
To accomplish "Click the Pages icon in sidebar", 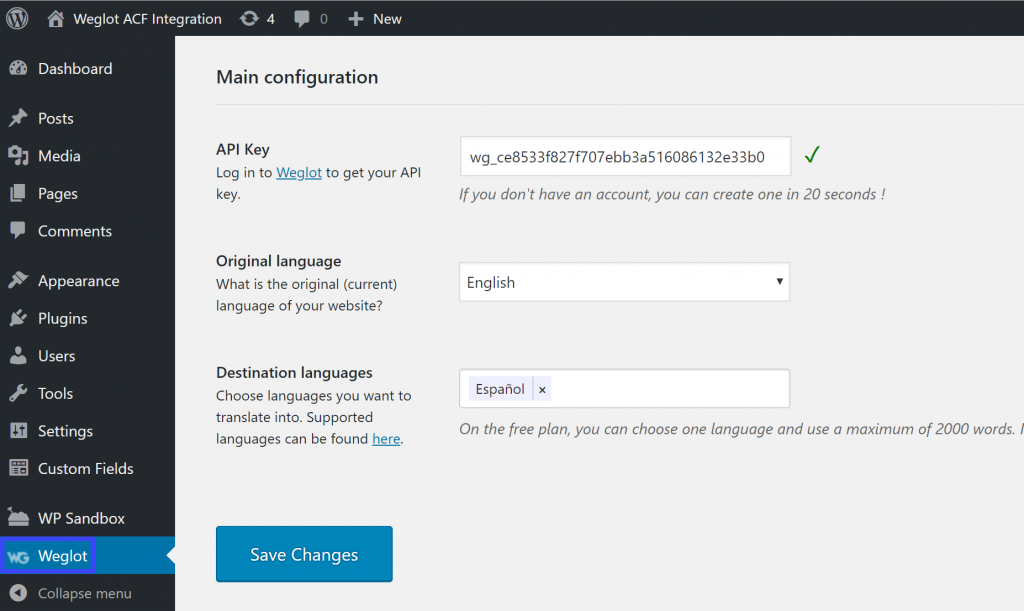I will click(18, 193).
